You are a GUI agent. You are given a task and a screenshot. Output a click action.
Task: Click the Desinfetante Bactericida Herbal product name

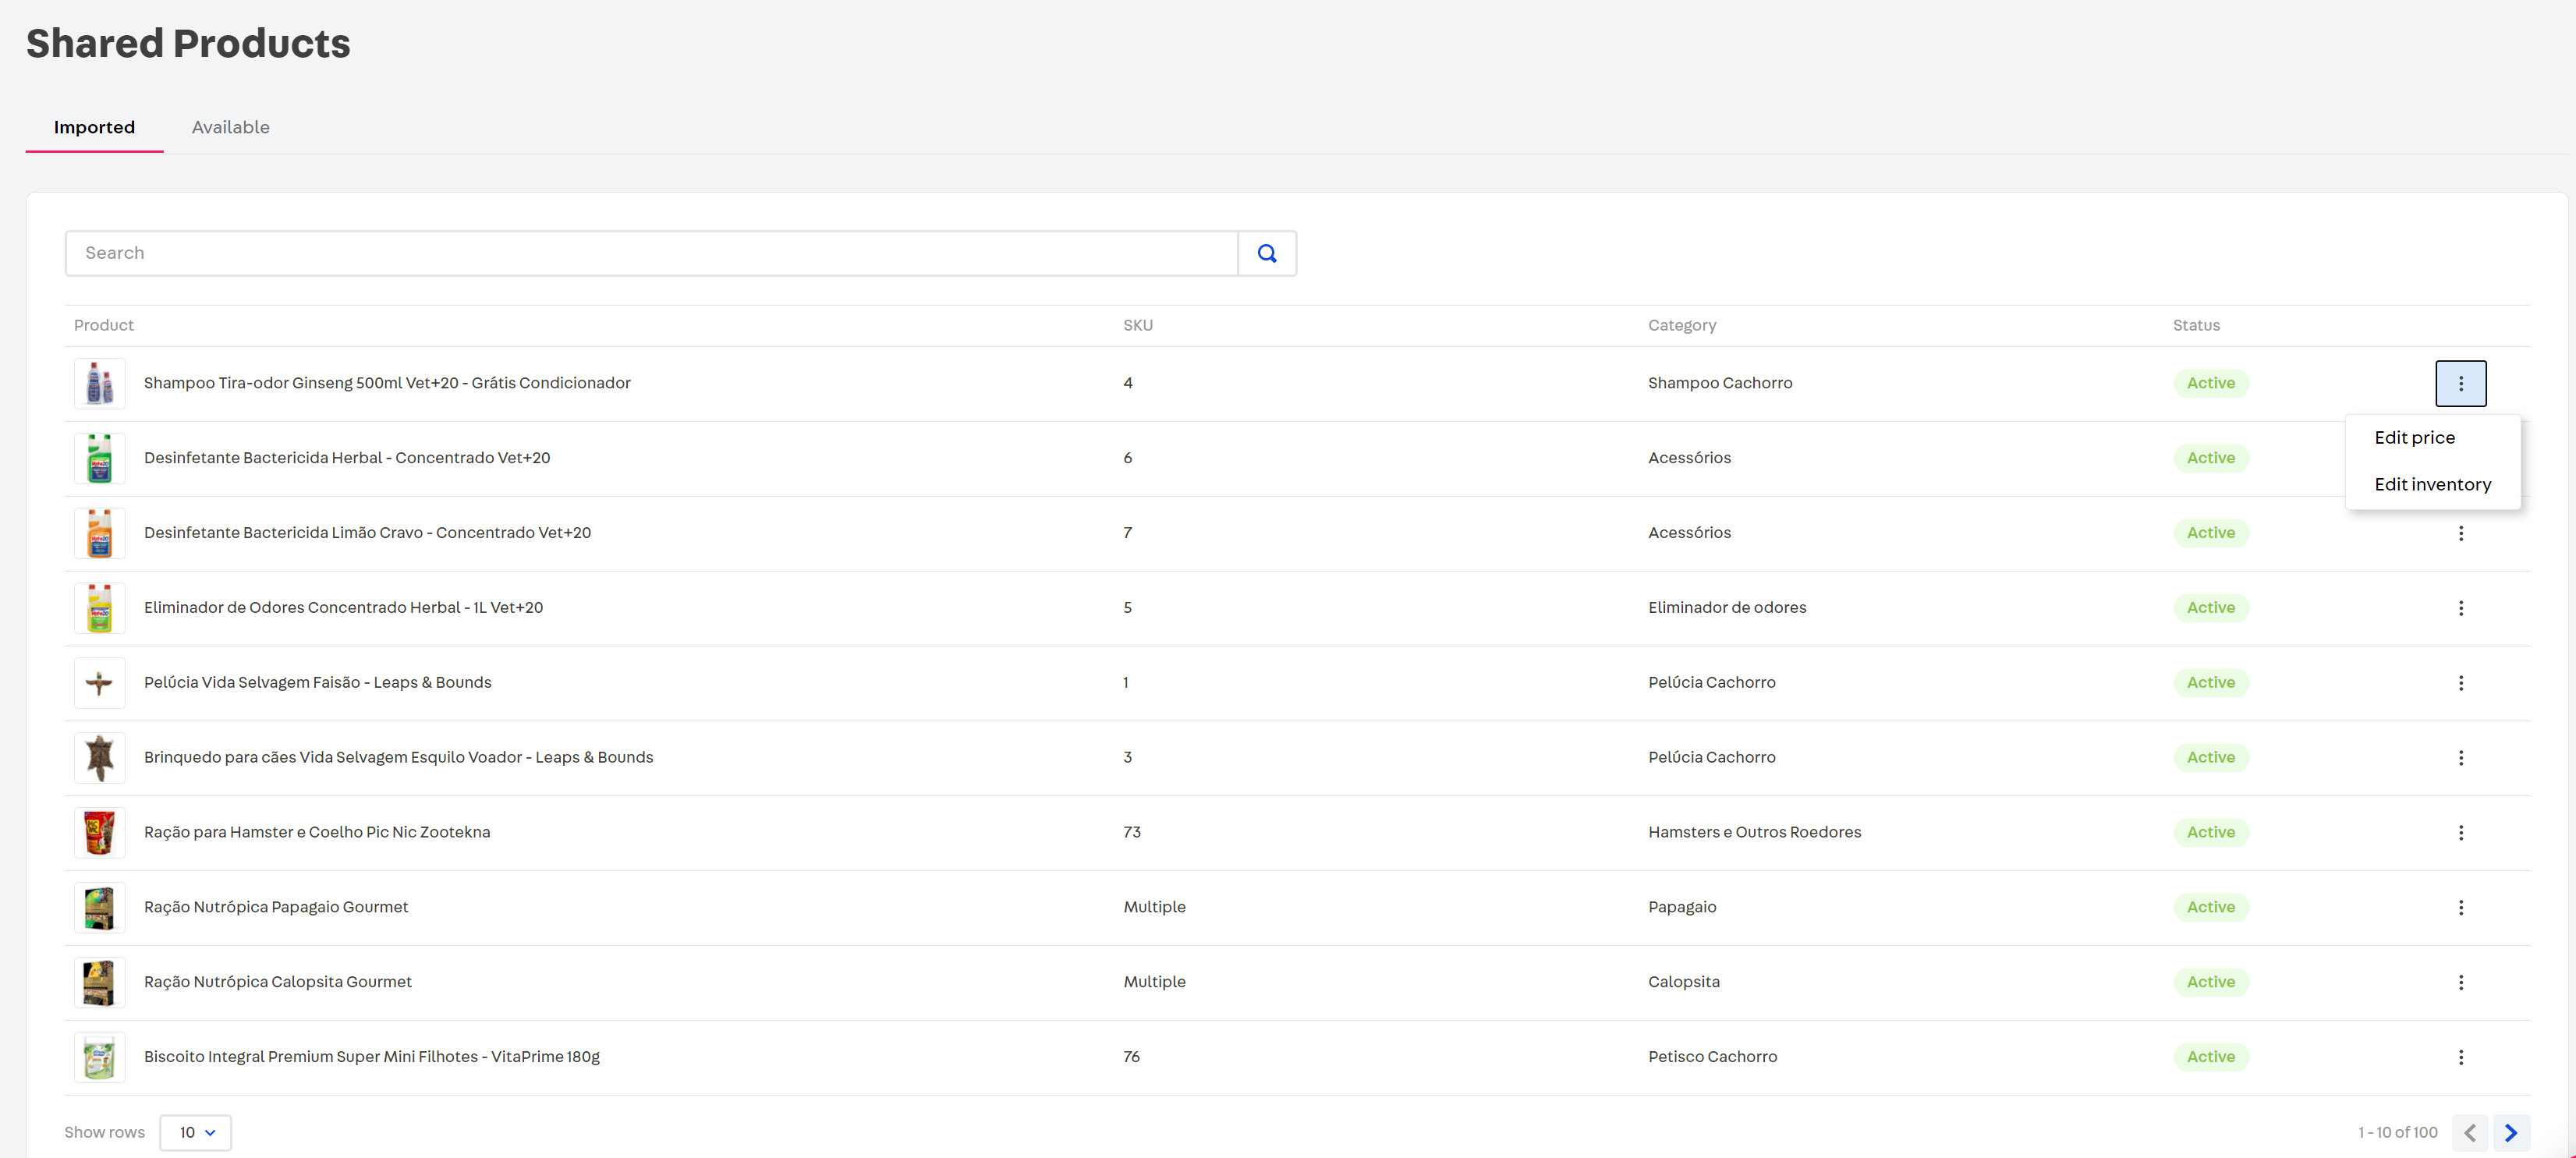point(346,458)
